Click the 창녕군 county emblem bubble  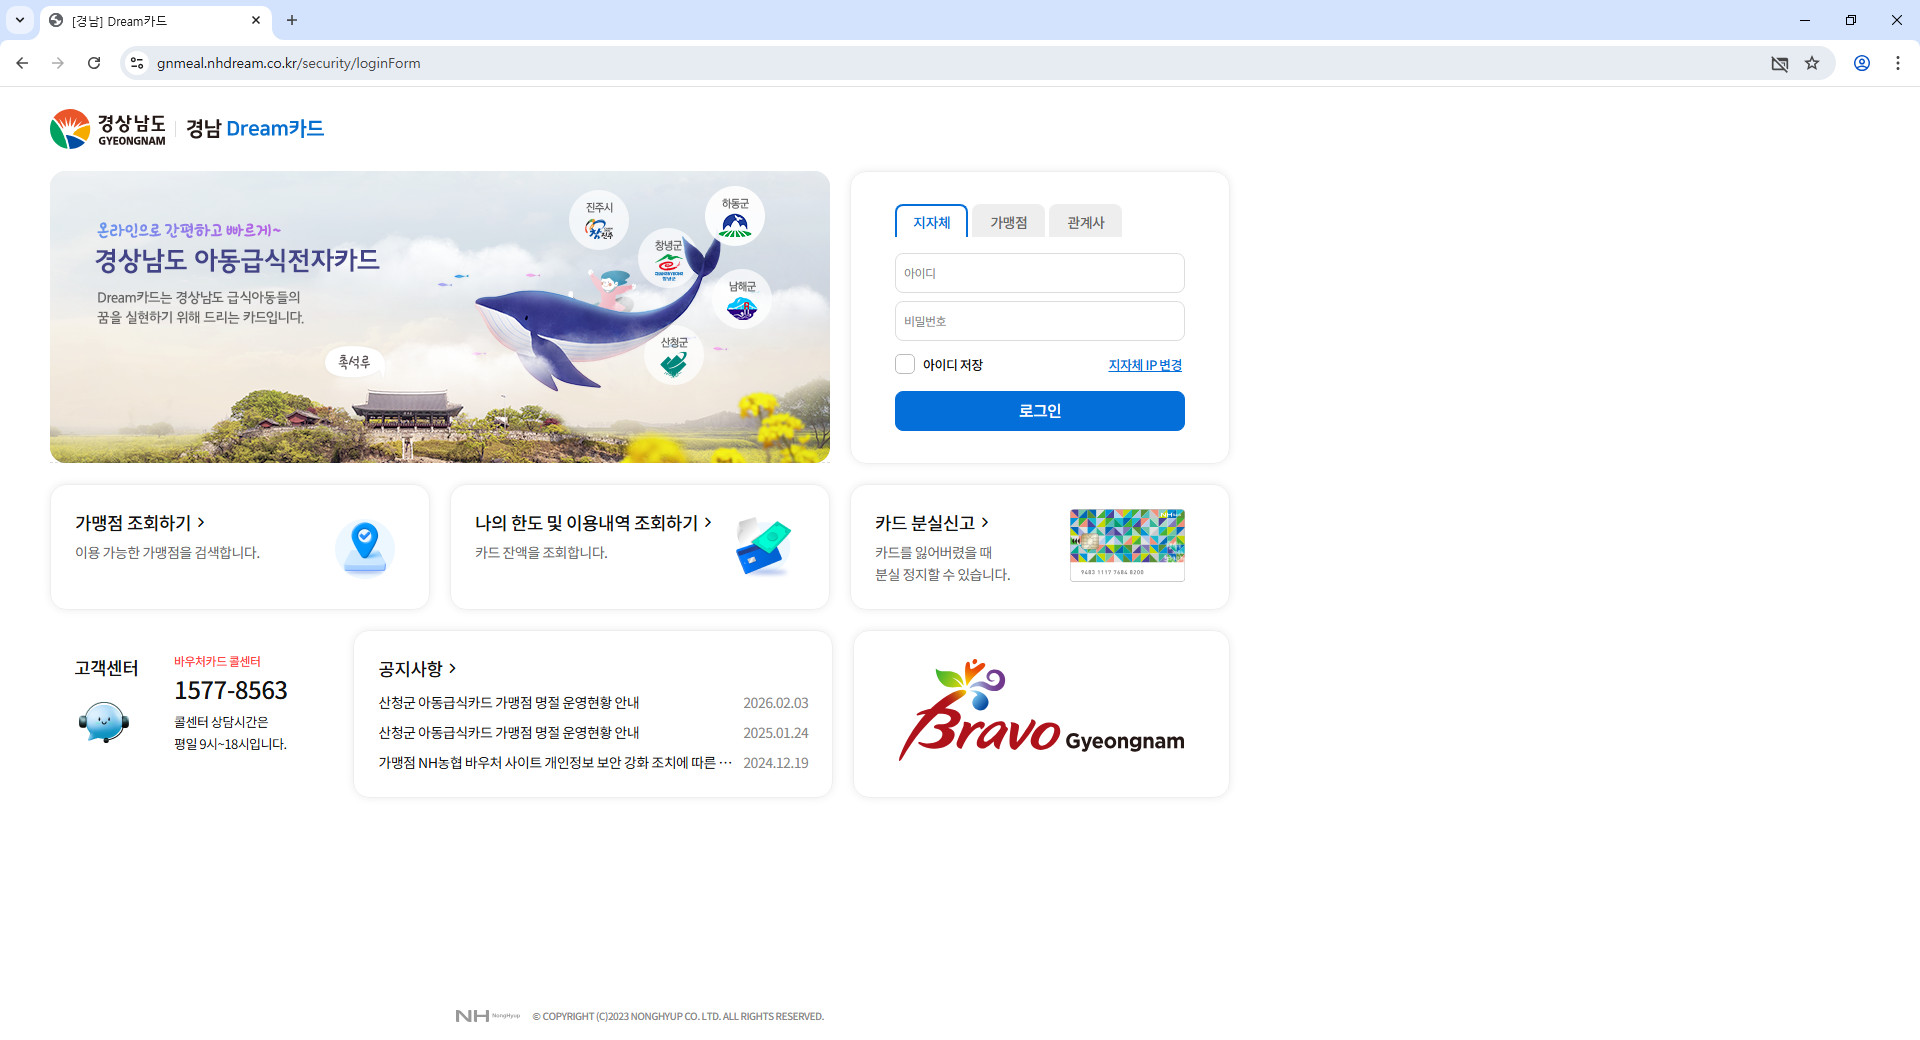pos(668,260)
